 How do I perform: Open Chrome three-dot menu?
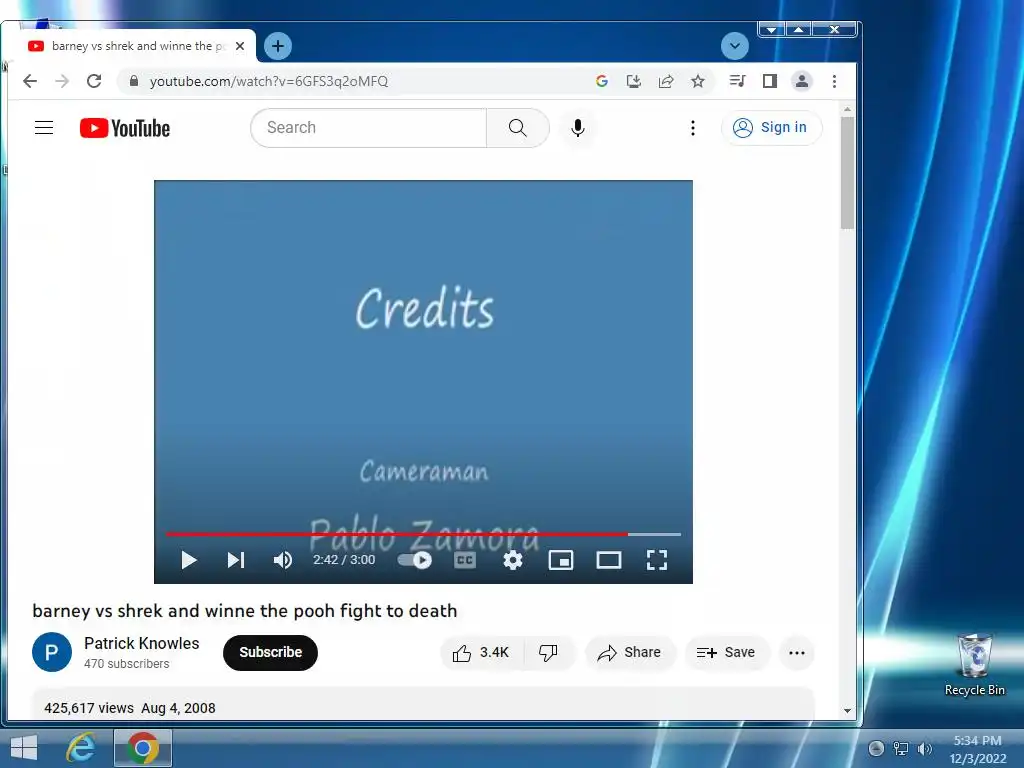834,81
